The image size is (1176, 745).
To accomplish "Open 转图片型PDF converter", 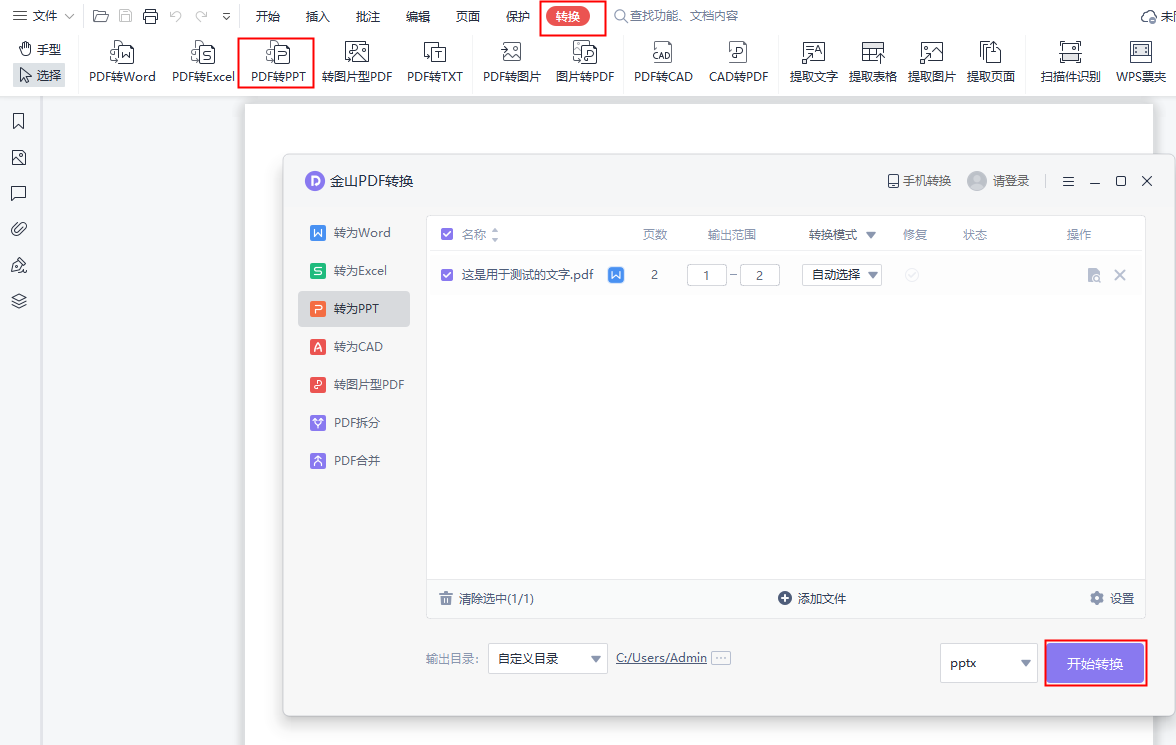I will [x=357, y=62].
